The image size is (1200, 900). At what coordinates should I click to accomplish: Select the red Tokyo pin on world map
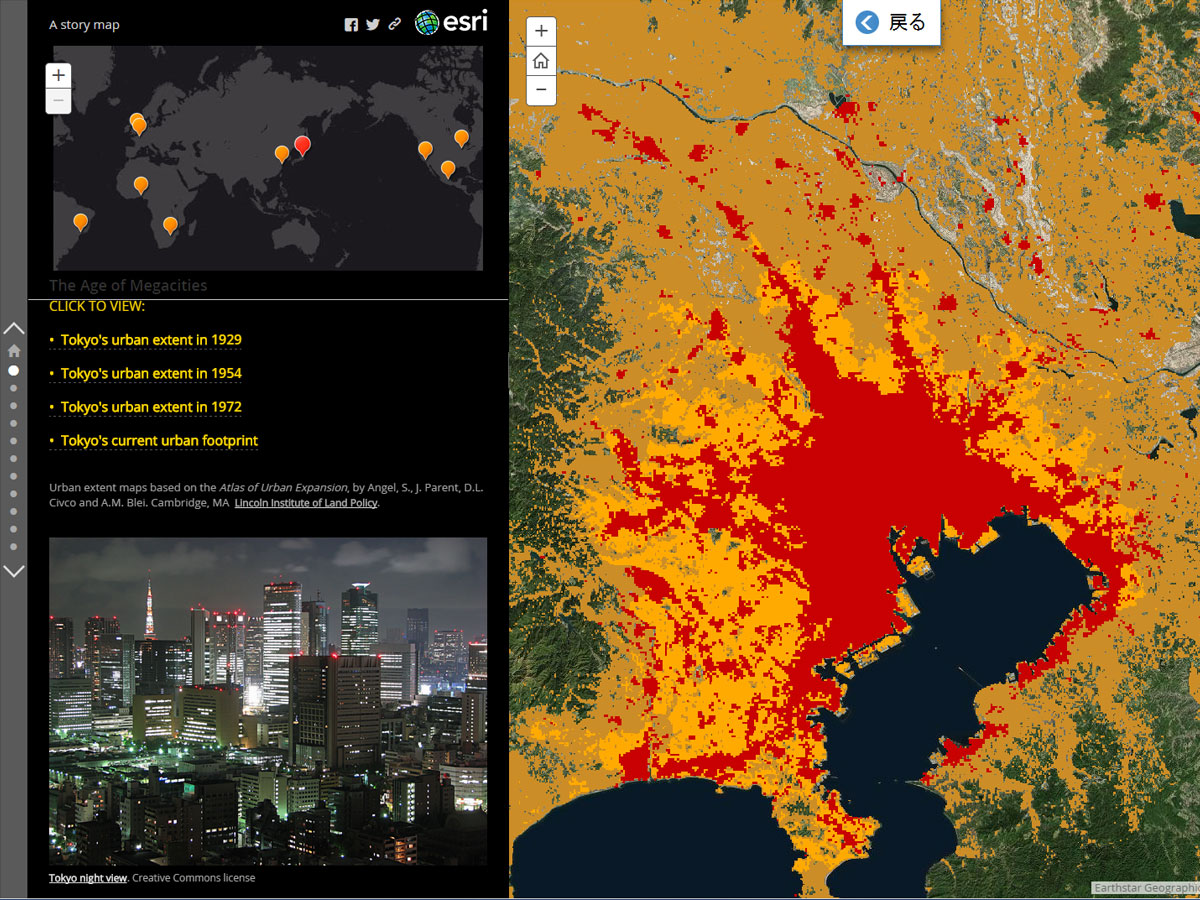pos(303,145)
